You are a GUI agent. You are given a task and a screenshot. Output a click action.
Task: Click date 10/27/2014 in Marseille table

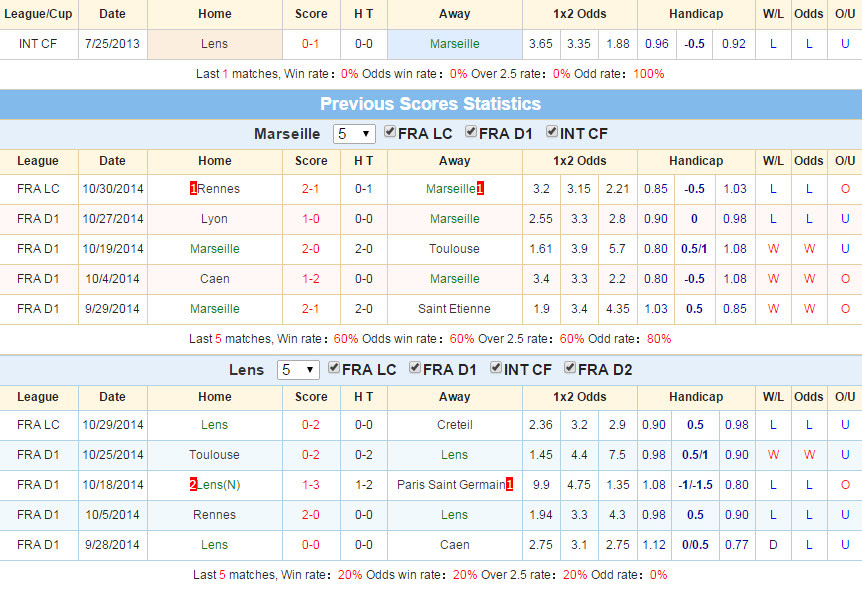click(113, 219)
